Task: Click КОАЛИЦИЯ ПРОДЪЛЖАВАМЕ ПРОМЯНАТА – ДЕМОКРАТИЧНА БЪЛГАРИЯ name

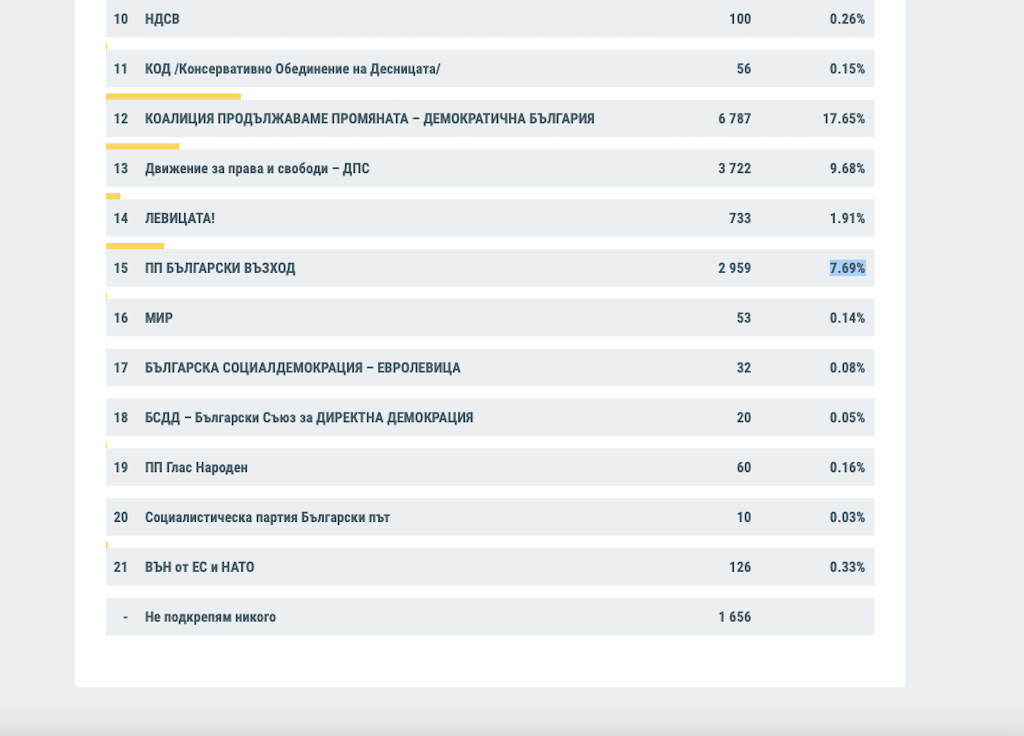Action: click(x=369, y=119)
